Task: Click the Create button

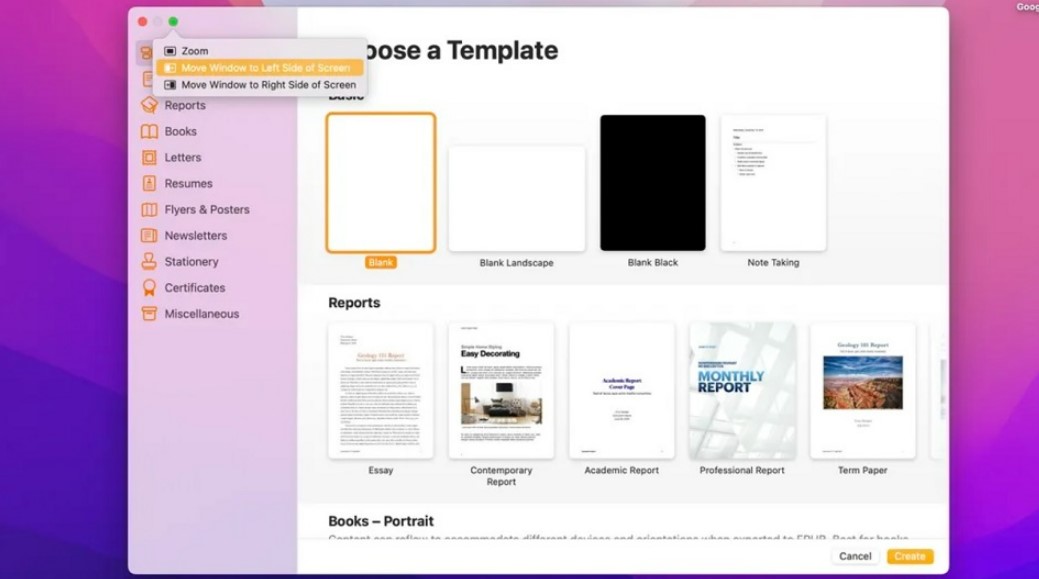Action: click(910, 557)
